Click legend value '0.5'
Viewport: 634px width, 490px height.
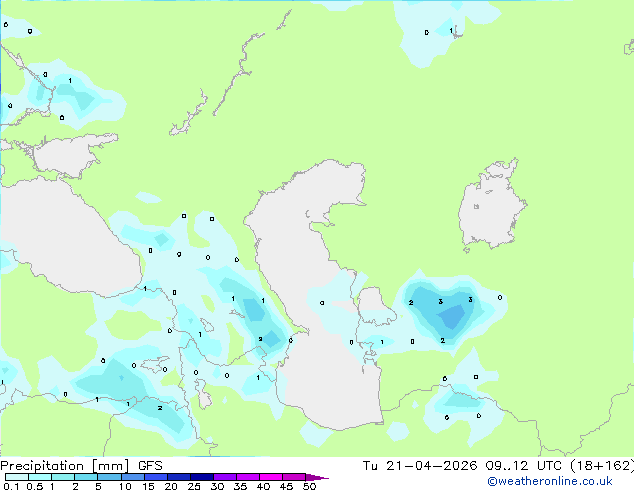pos(35,486)
